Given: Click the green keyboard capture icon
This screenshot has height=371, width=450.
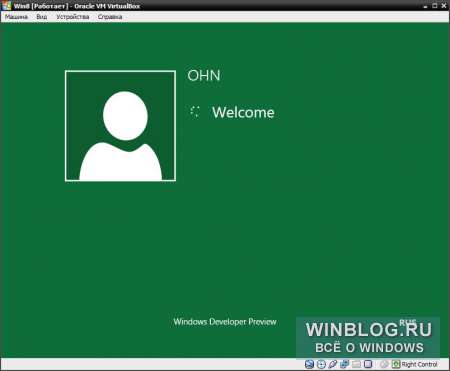Looking at the screenshot, I should coord(396,364).
